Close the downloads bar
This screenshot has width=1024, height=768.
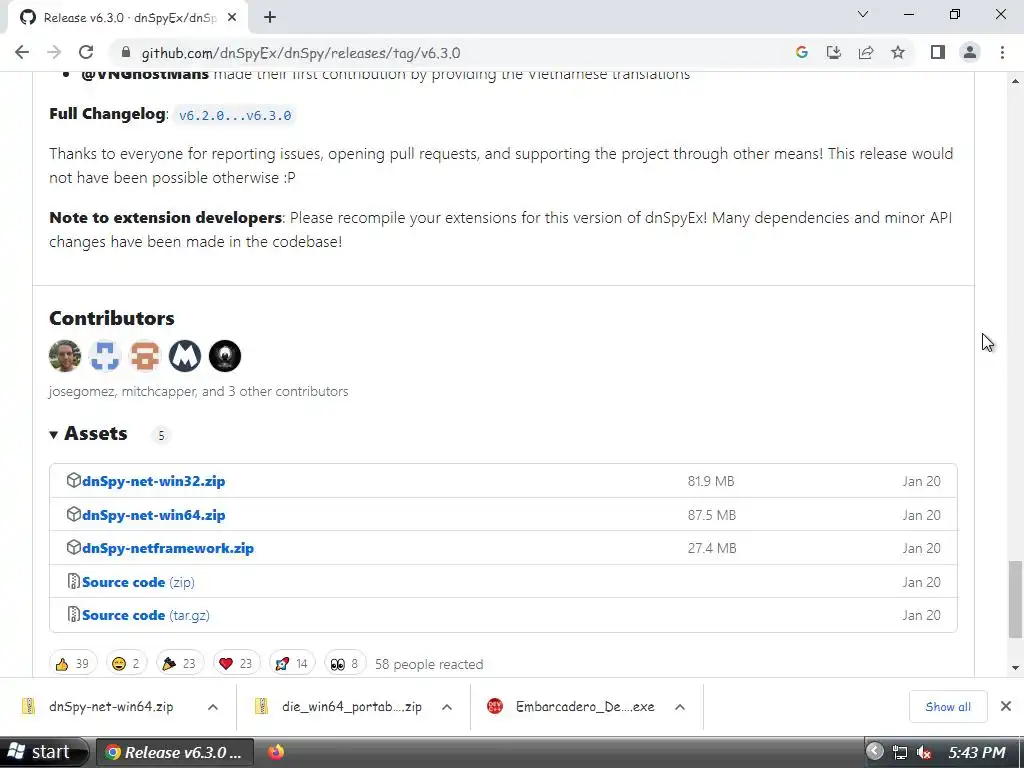(x=1006, y=706)
